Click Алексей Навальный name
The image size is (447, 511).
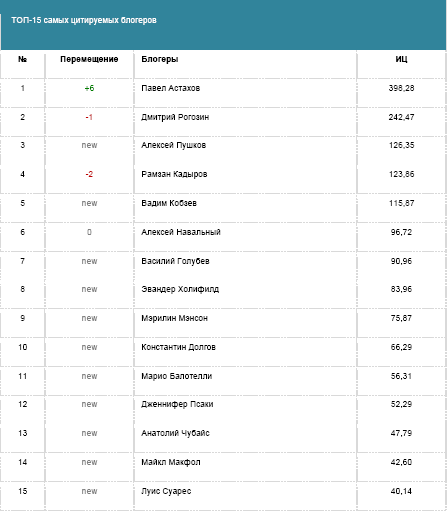click(x=181, y=232)
